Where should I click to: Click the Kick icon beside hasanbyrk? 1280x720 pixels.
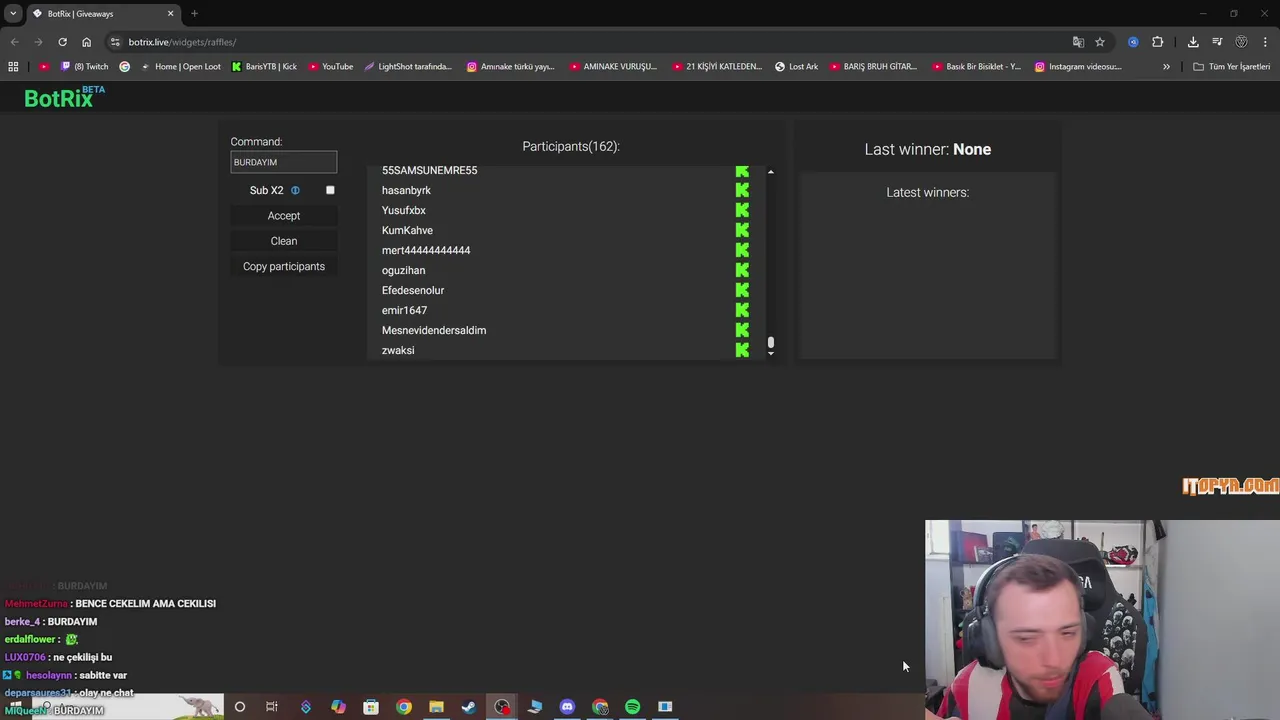[742, 190]
